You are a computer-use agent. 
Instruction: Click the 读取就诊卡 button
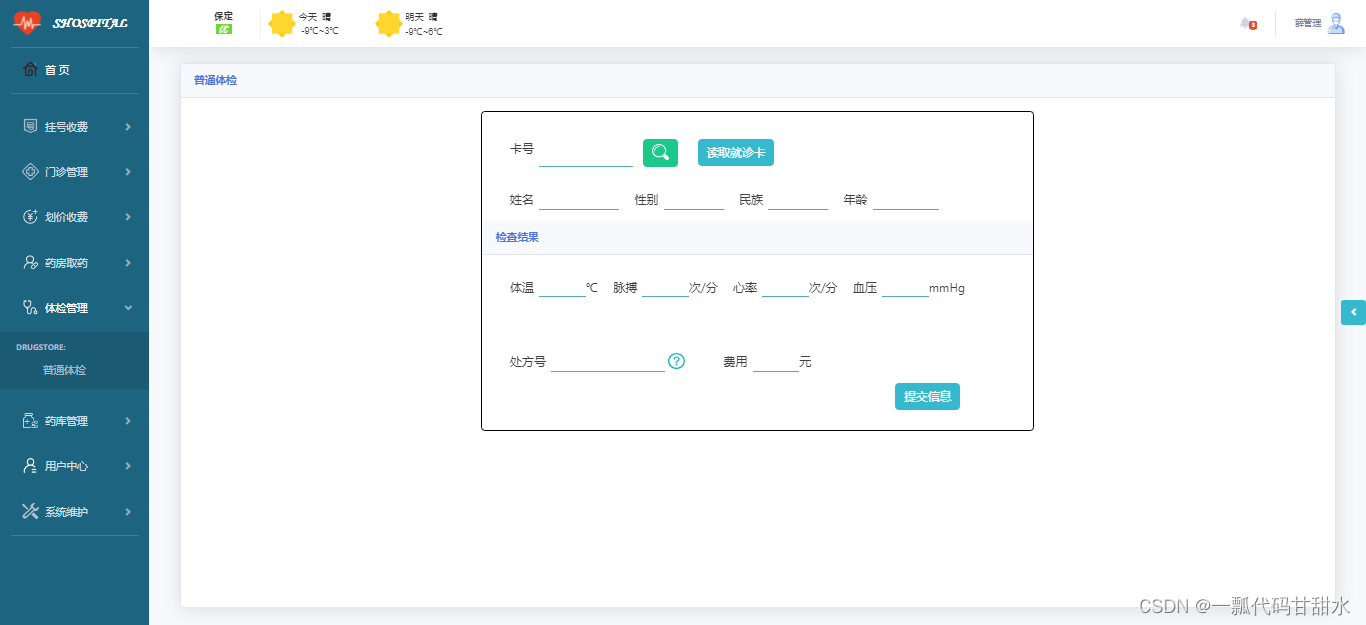tap(736, 153)
